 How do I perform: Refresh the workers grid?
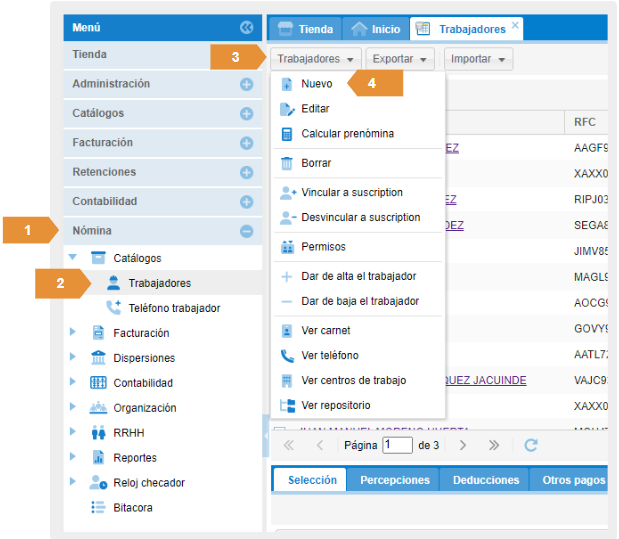[531, 444]
